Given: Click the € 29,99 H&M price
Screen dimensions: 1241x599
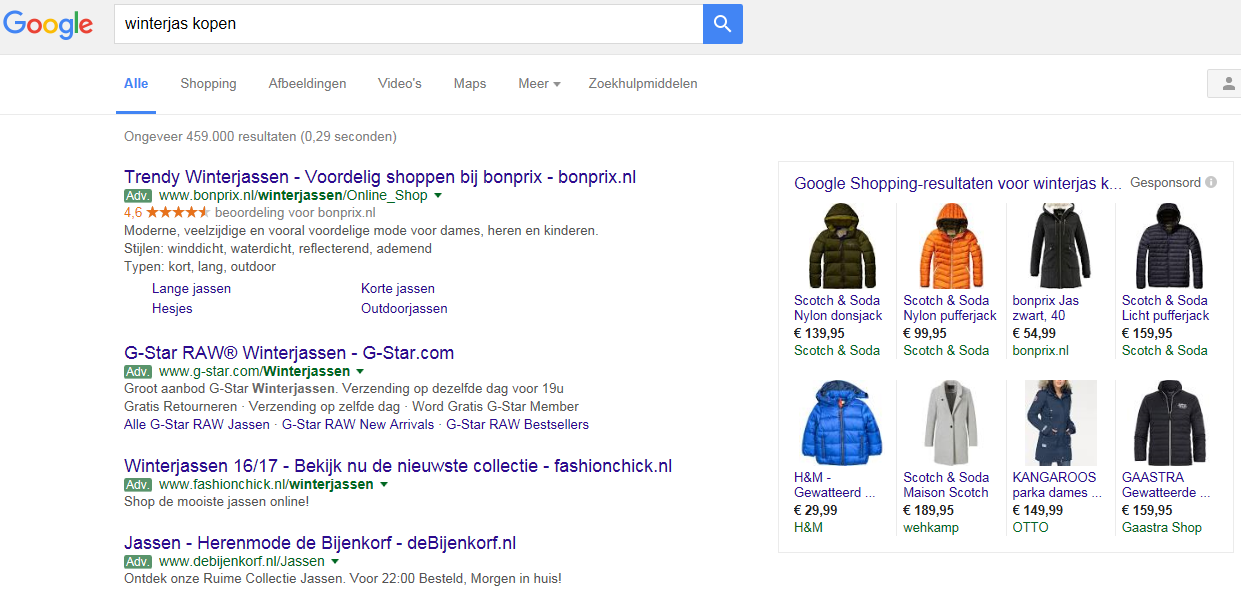Looking at the screenshot, I should [817, 510].
